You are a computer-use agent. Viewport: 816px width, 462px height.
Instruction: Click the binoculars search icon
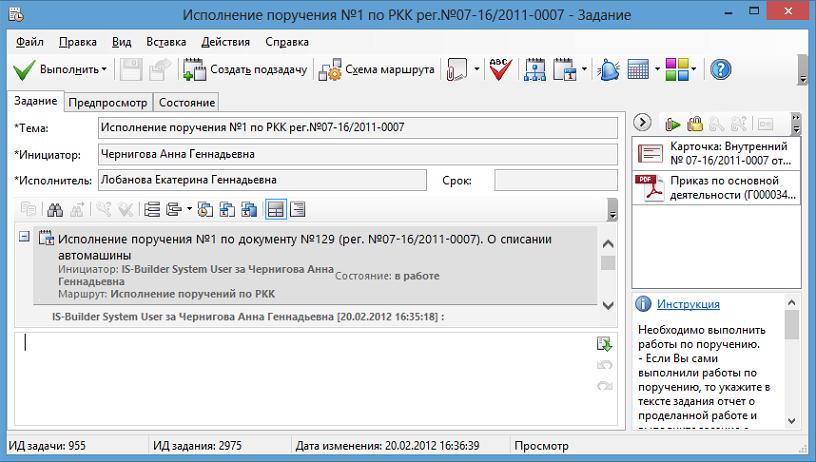[56, 209]
